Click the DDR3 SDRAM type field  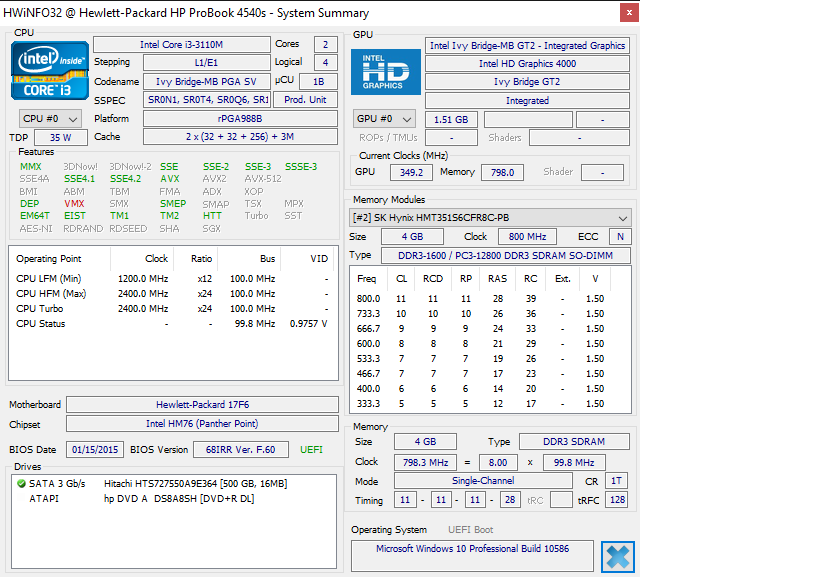574,442
